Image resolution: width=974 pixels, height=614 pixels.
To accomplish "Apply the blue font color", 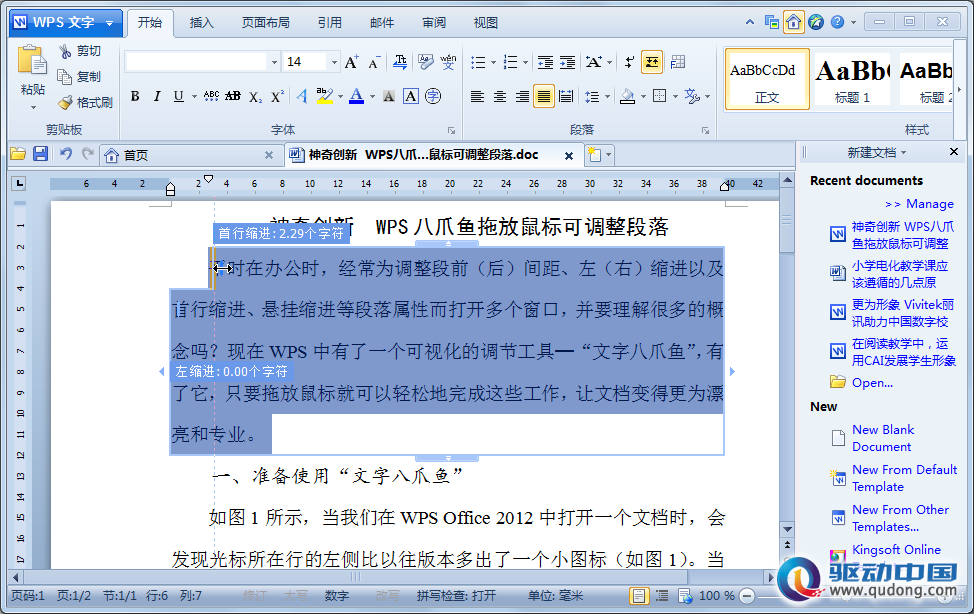I will 357,96.
